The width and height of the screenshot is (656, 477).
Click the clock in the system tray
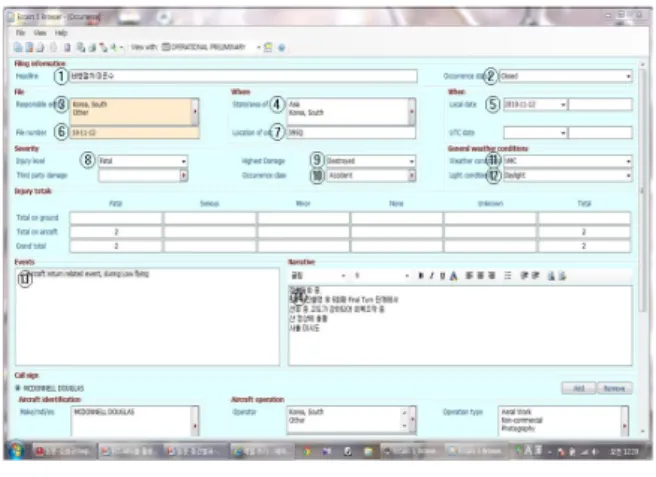624,452
